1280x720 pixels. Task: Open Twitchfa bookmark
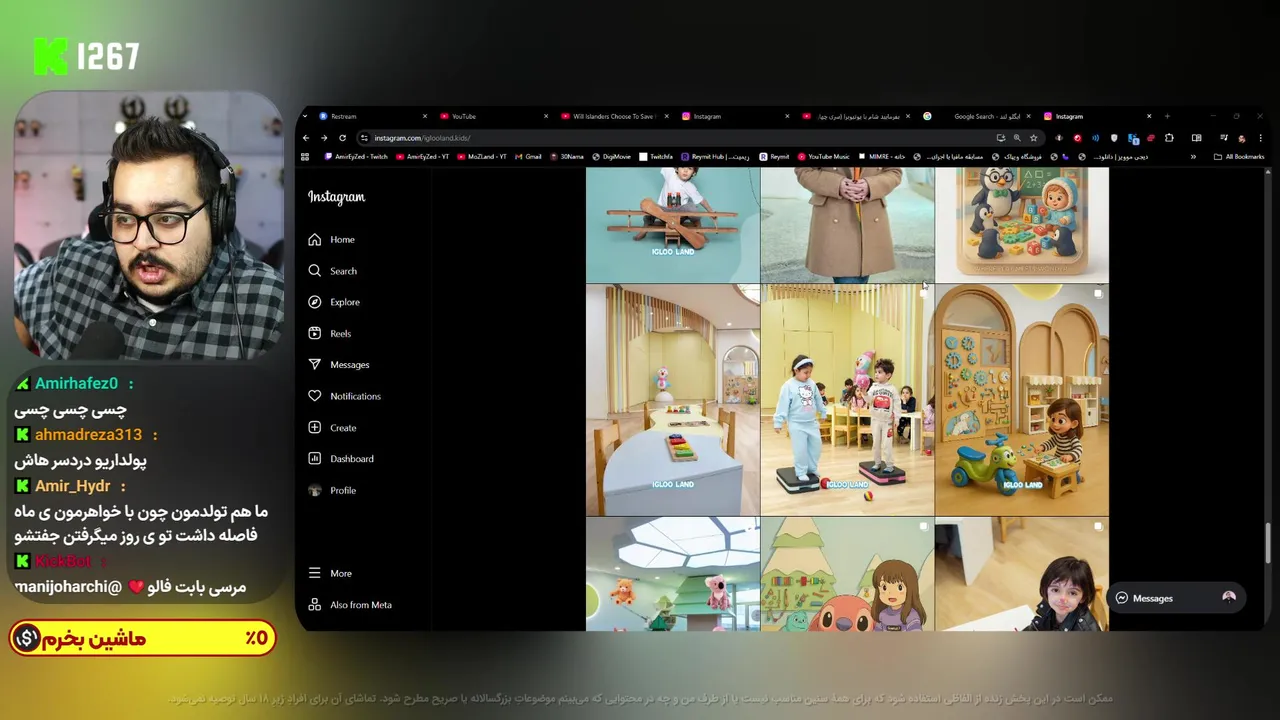pyautogui.click(x=656, y=157)
